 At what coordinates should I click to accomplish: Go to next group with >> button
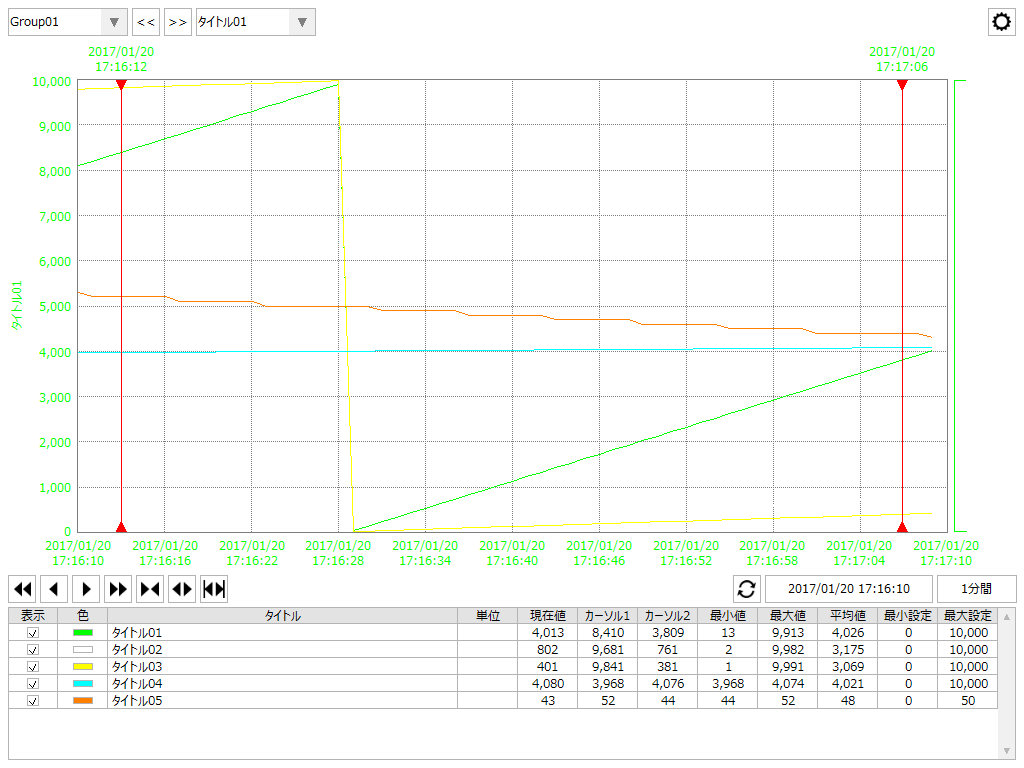(x=178, y=22)
